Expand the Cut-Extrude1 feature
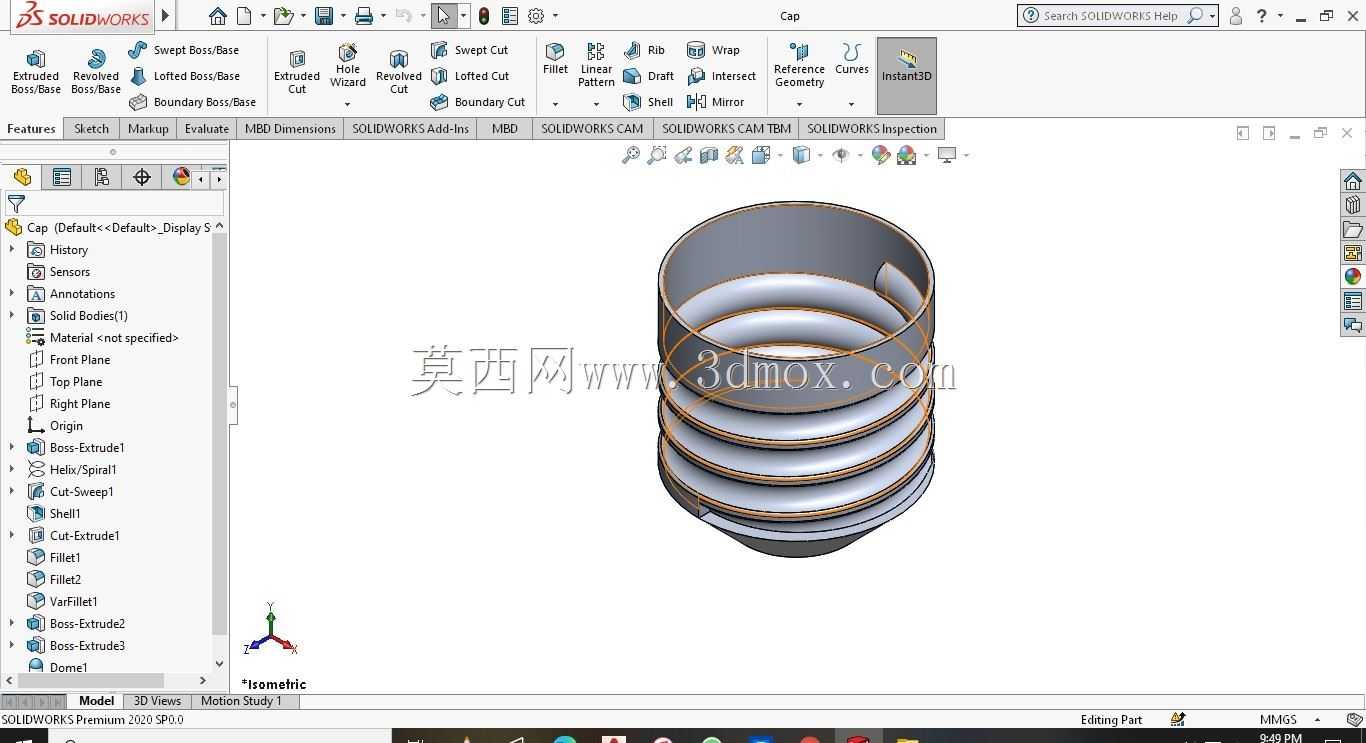 pyautogui.click(x=12, y=536)
